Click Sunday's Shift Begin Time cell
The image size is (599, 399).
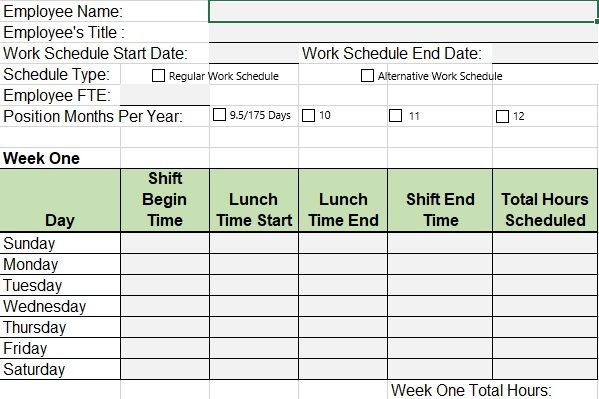pos(165,243)
